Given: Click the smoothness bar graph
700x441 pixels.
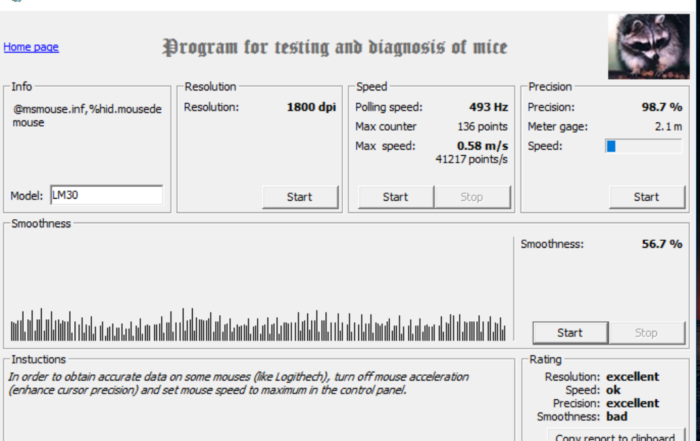Looking at the screenshot, I should (258, 325).
